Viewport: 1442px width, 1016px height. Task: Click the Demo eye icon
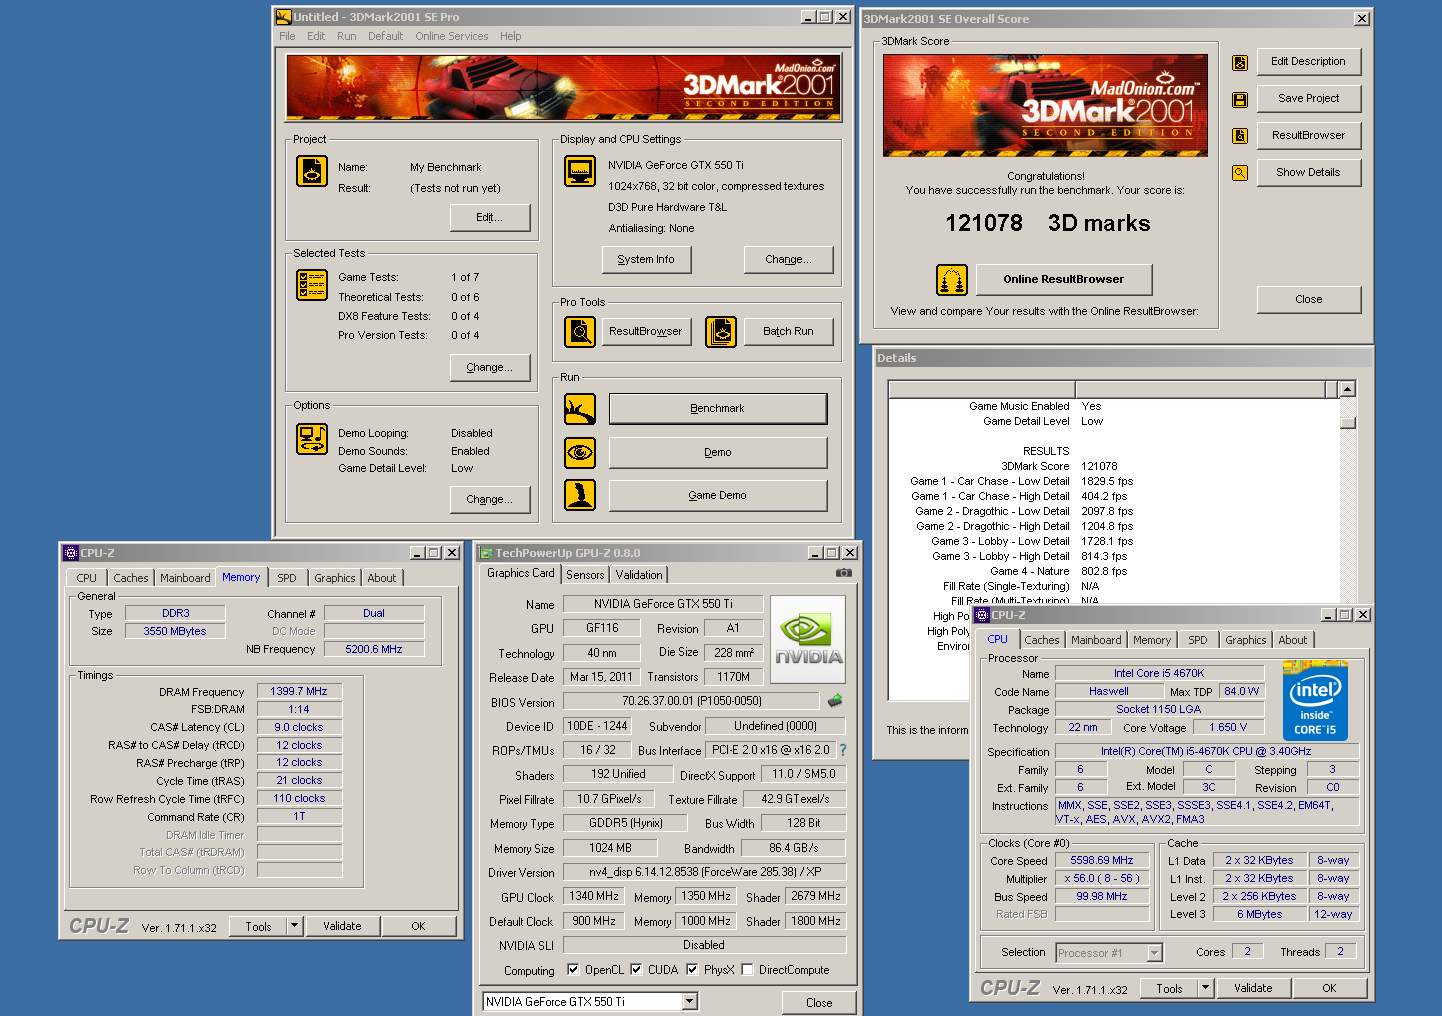[x=580, y=453]
